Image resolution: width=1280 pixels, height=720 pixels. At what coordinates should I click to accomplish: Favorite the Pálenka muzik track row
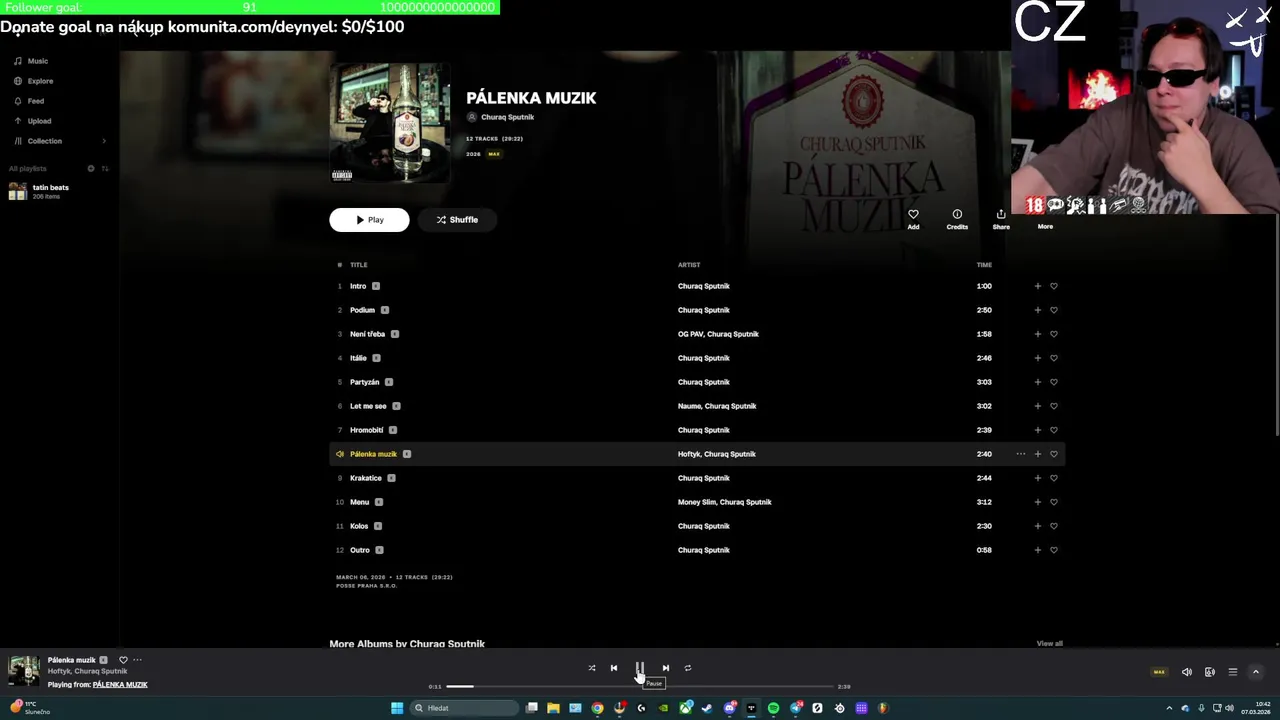point(1053,454)
